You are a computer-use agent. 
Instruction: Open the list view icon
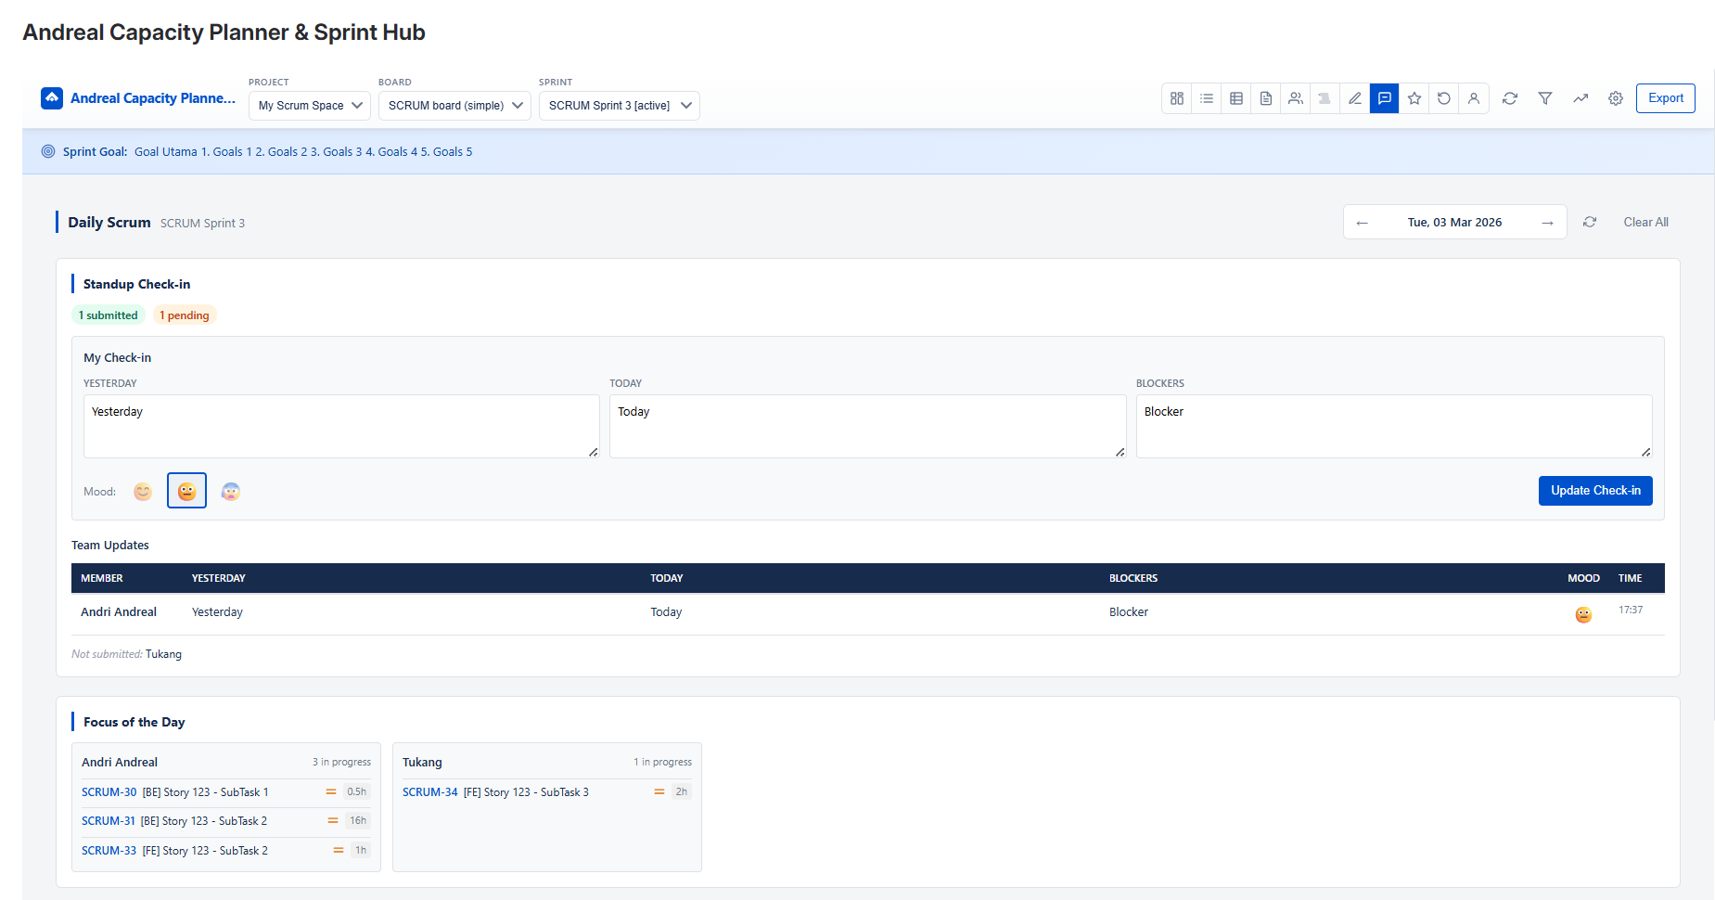click(x=1206, y=98)
